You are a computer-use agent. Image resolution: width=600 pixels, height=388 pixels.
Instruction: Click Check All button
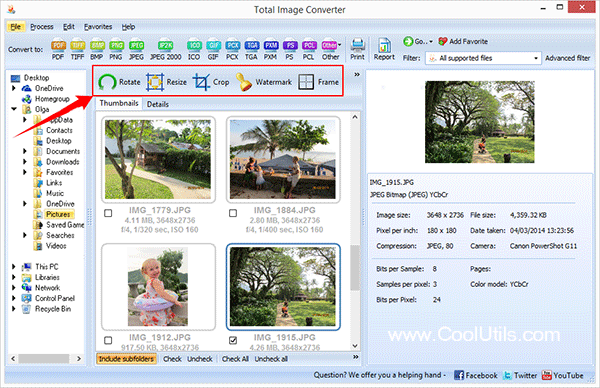pos(235,359)
